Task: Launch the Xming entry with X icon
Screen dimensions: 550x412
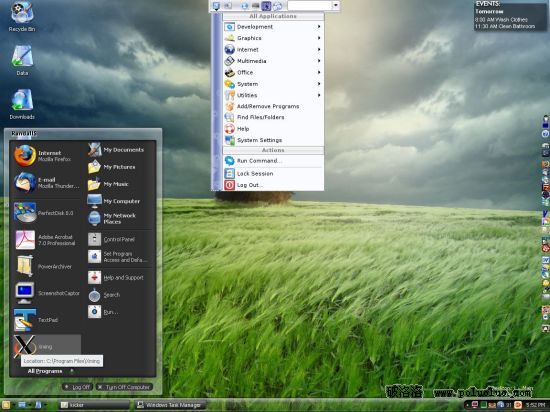Action: click(x=46, y=346)
